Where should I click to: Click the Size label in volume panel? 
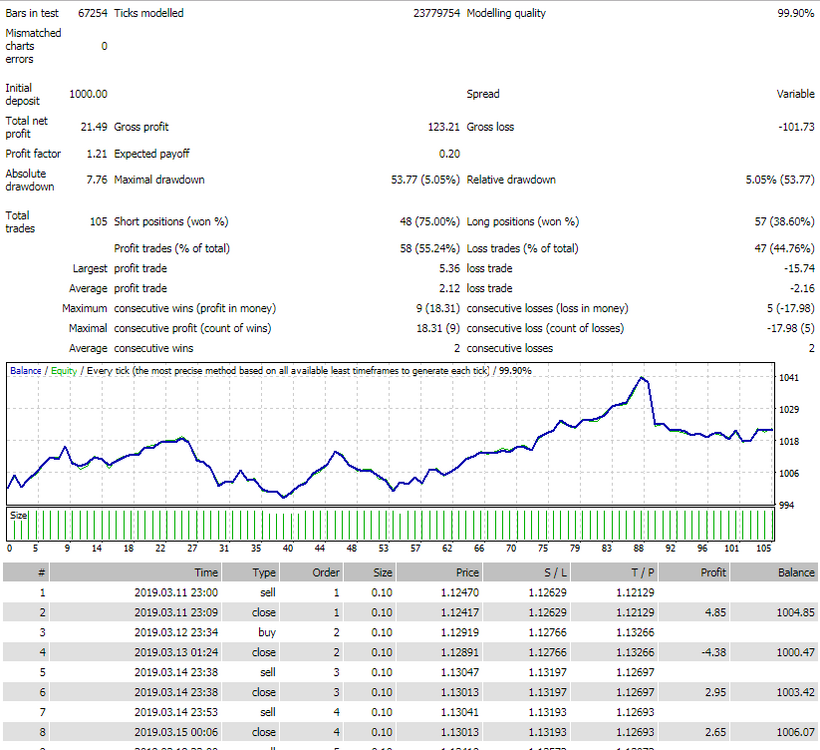pyautogui.click(x=18, y=515)
